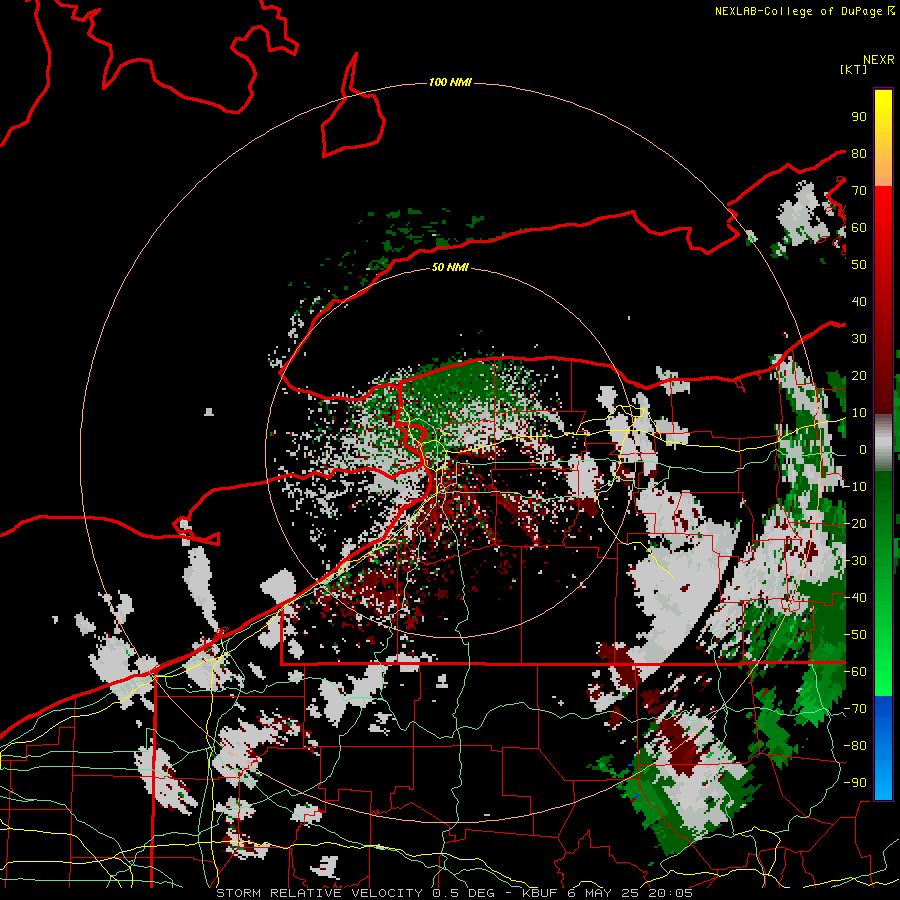Click the 0 value on velocity scale
The width and height of the screenshot is (900, 900).
coord(862,450)
